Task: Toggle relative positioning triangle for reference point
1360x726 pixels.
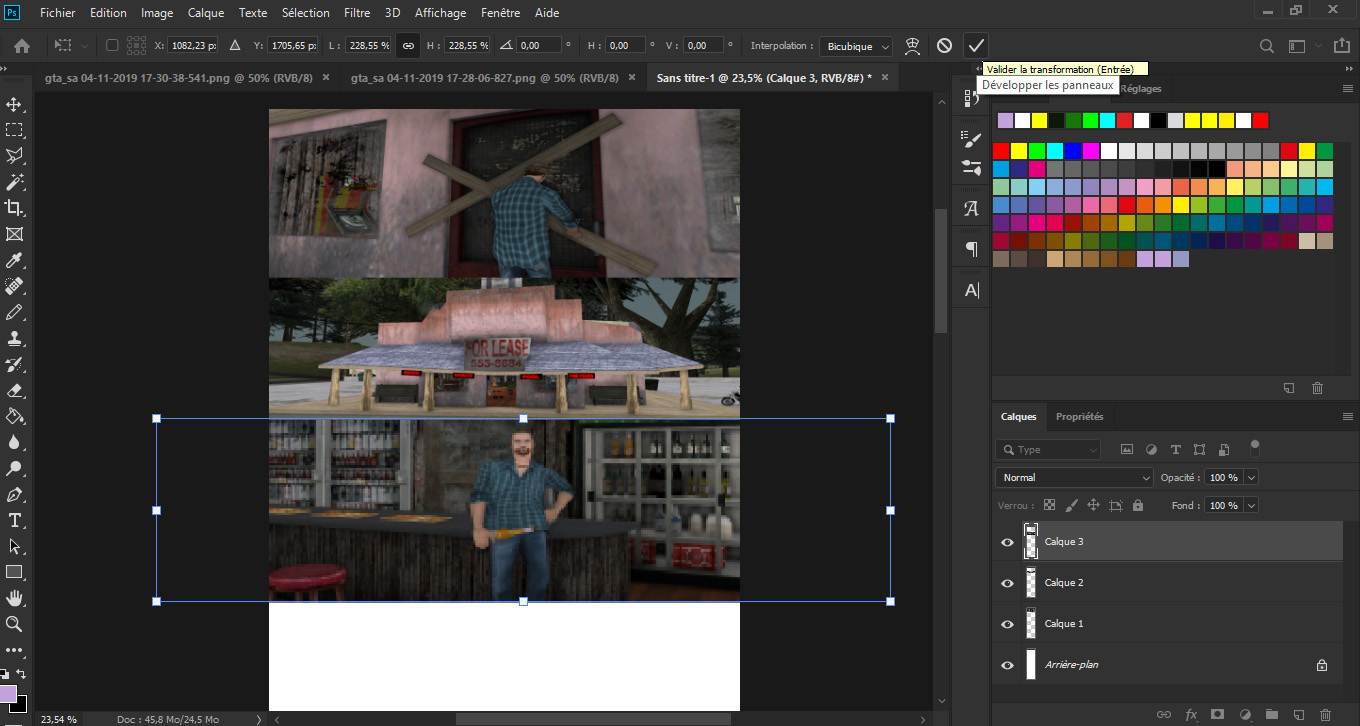Action: (x=235, y=45)
